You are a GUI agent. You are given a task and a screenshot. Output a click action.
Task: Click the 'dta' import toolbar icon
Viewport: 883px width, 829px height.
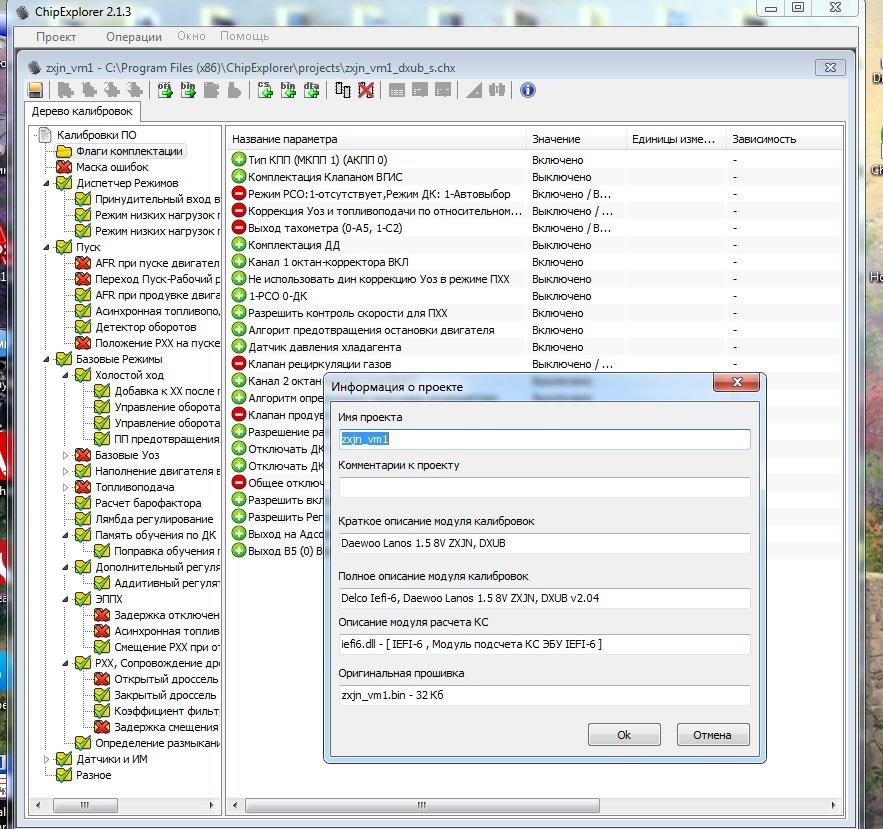[312, 90]
